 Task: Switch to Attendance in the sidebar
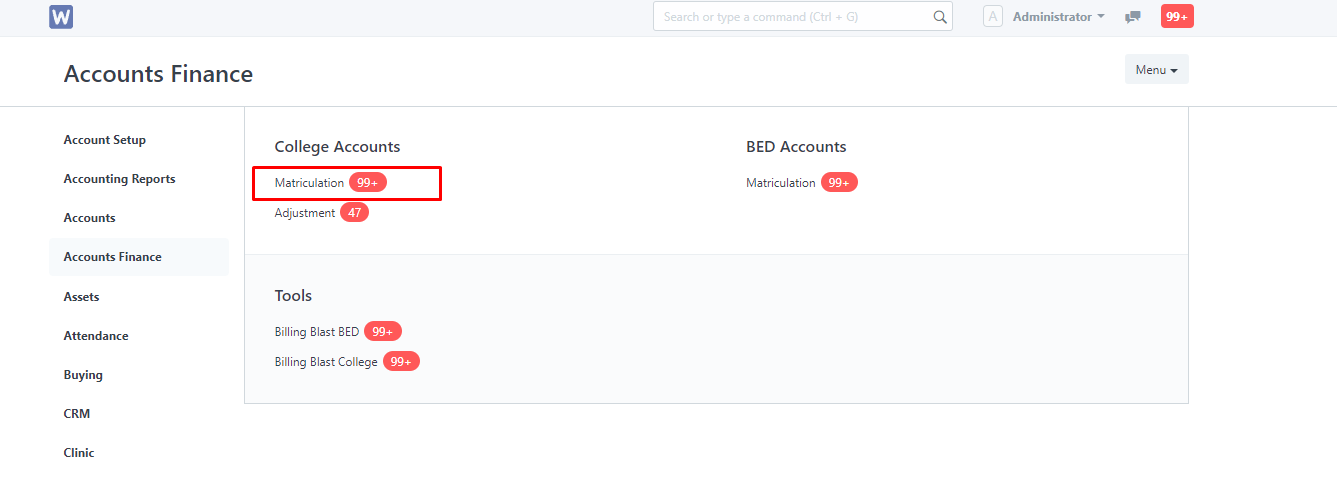(x=96, y=336)
